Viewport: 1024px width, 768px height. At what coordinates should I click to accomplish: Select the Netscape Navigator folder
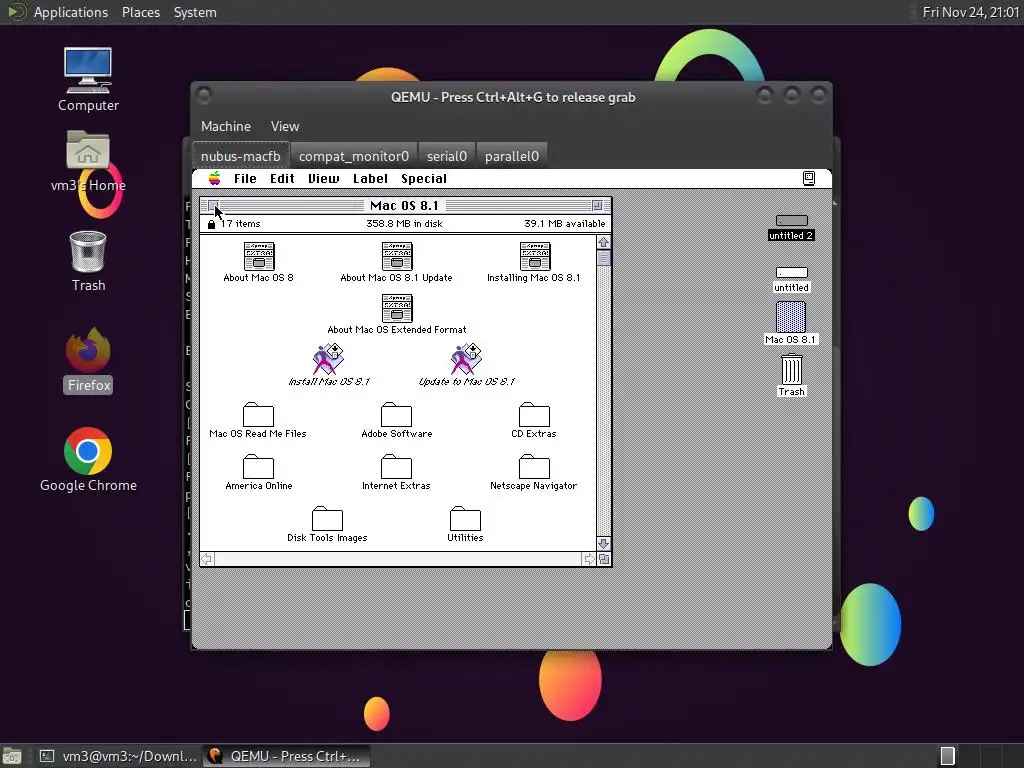pos(534,466)
